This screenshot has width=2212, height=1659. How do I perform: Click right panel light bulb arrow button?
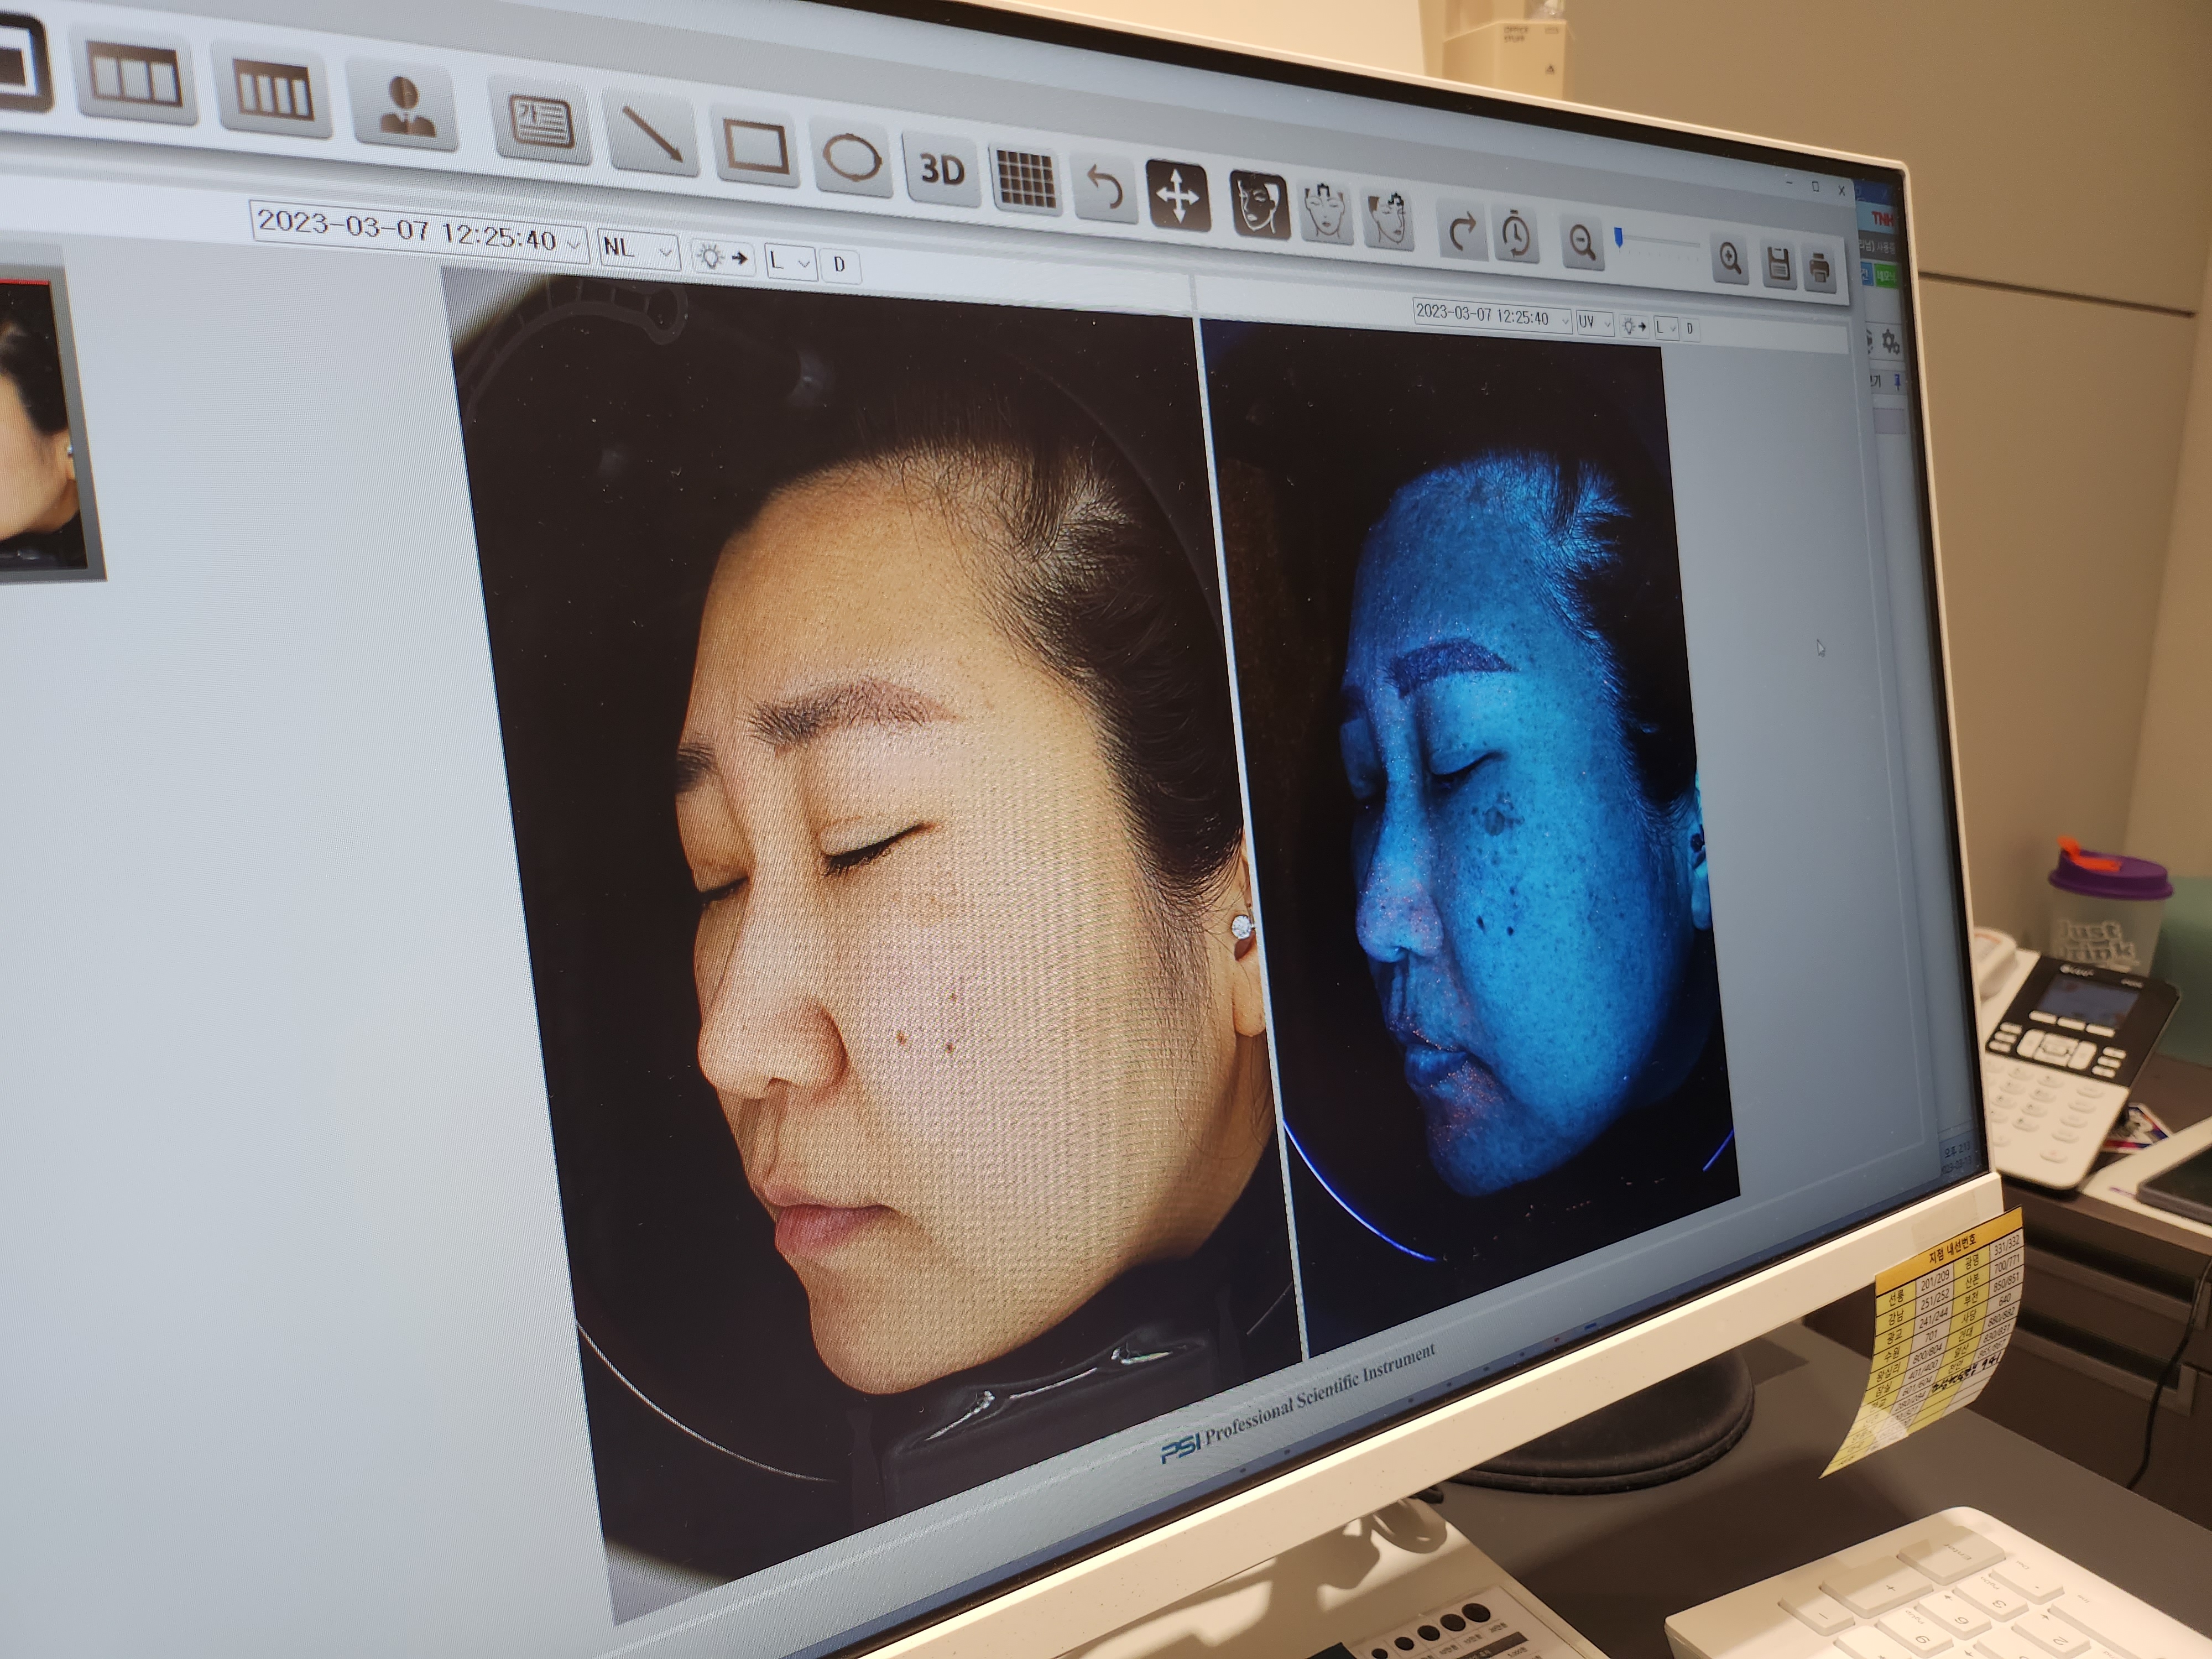click(x=1634, y=326)
